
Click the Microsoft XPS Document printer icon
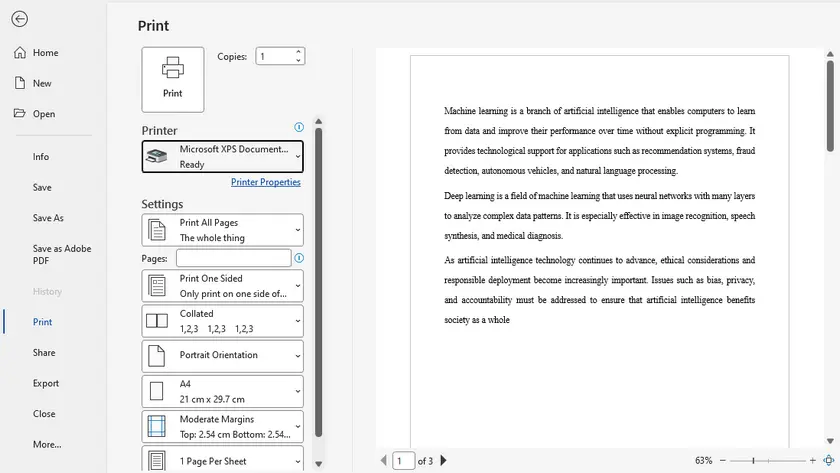point(156,156)
